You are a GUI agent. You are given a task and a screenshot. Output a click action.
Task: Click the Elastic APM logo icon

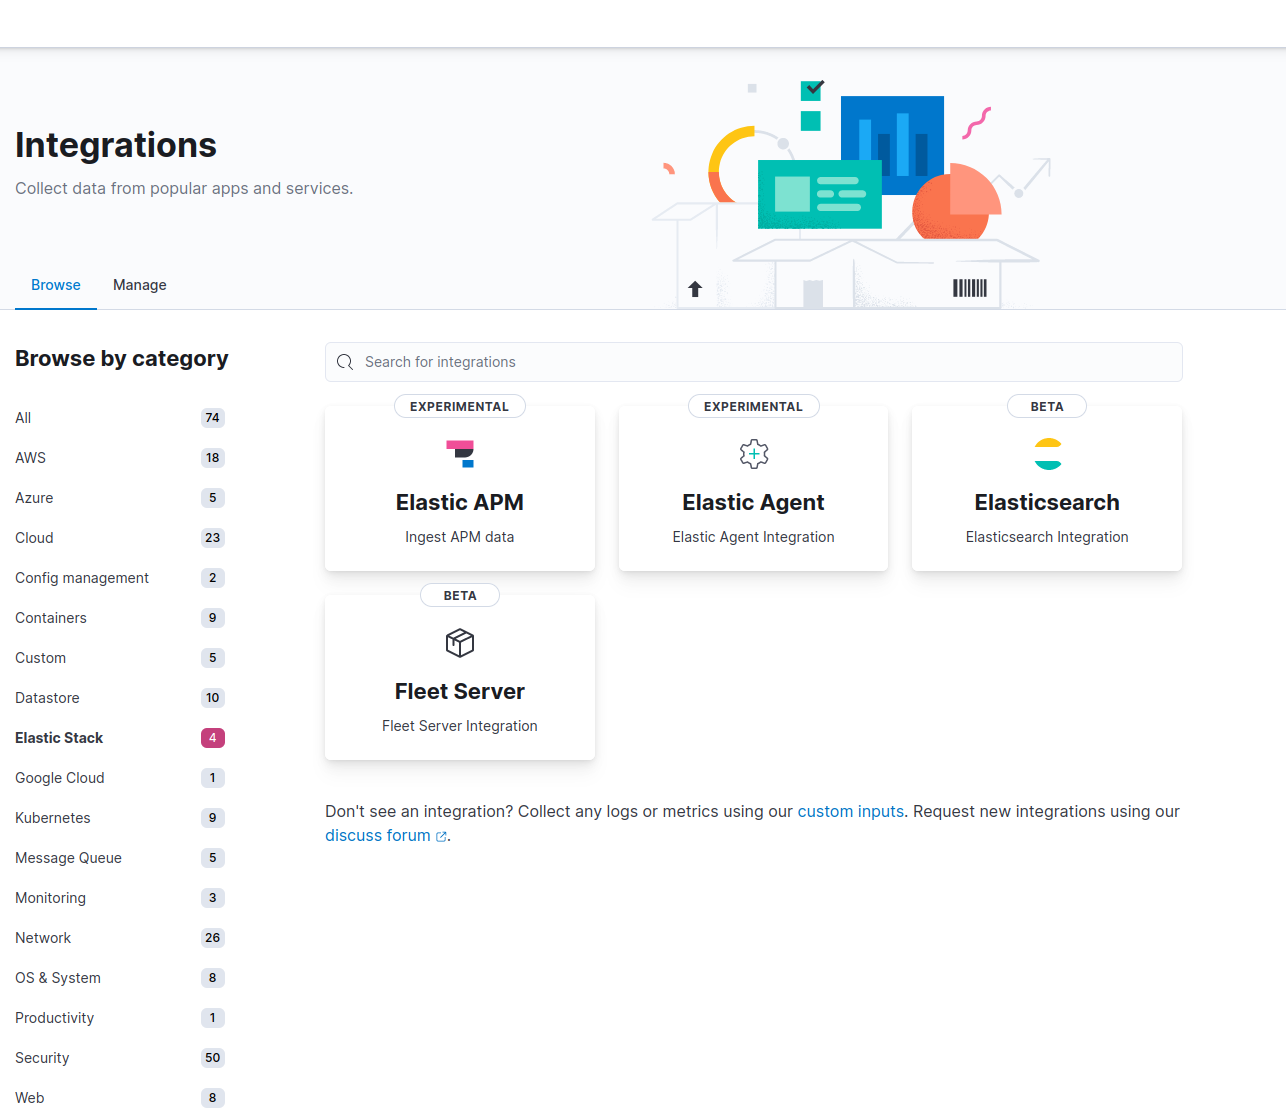(460, 454)
